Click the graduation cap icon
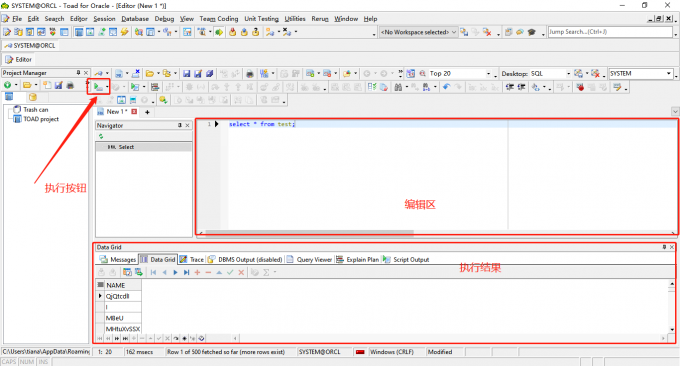Viewport: 680px width, 366px height. [x=532, y=32]
